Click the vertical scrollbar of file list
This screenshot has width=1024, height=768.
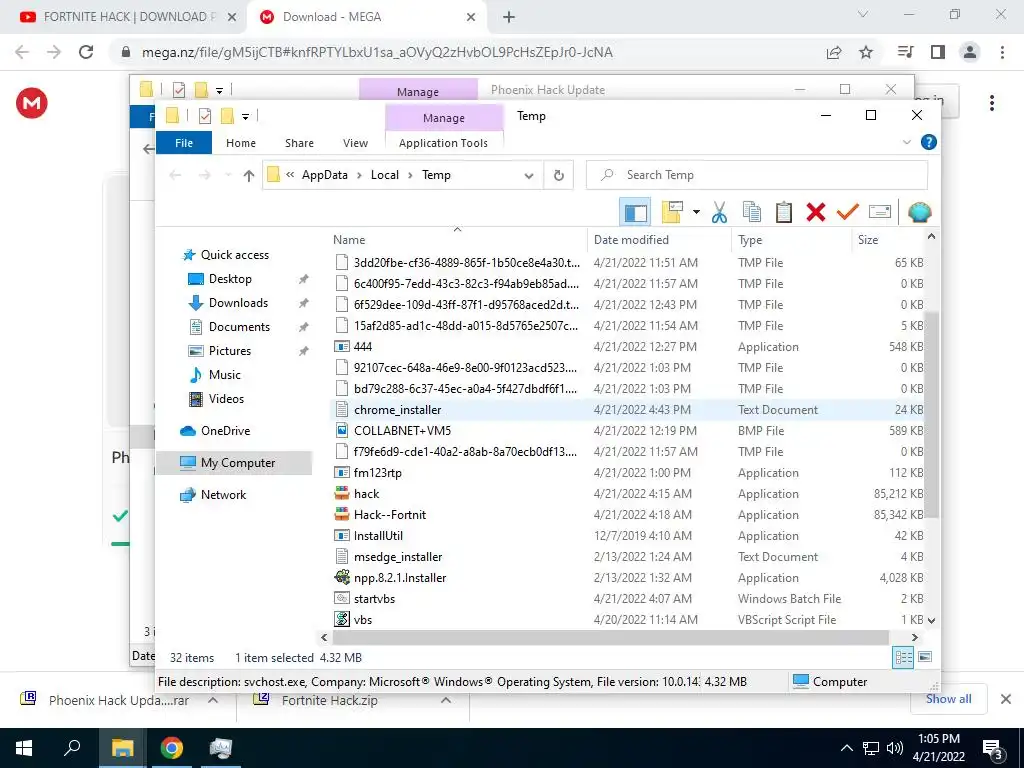(932, 415)
